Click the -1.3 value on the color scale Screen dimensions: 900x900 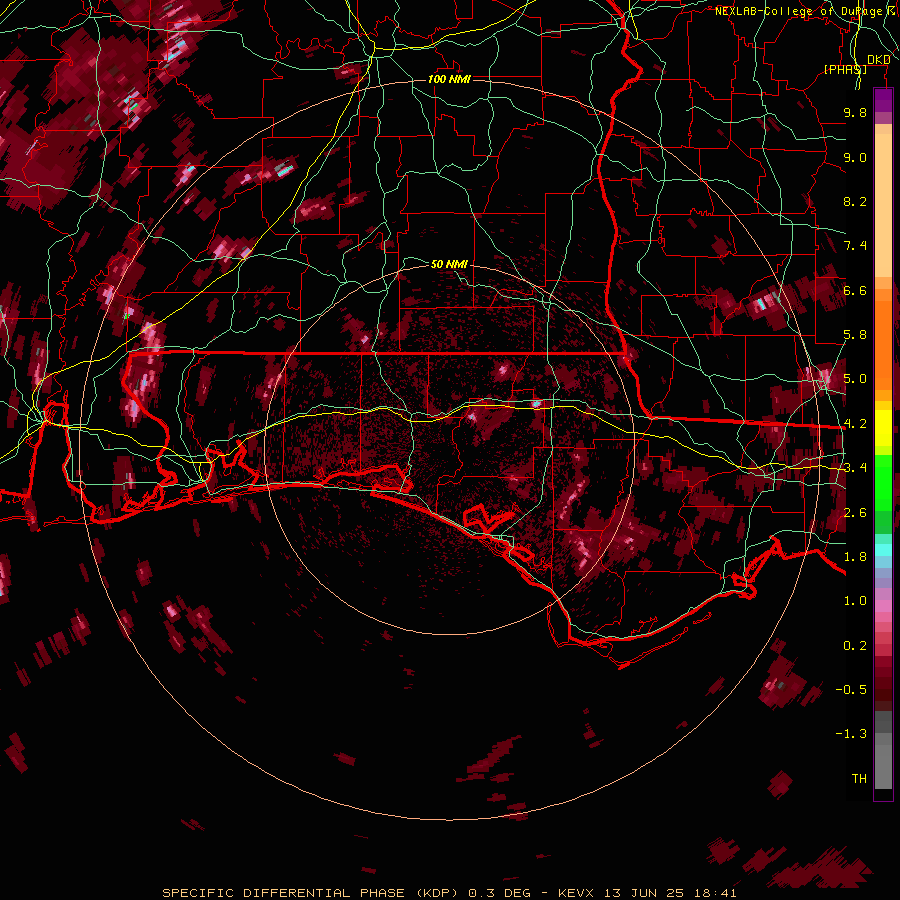click(851, 734)
